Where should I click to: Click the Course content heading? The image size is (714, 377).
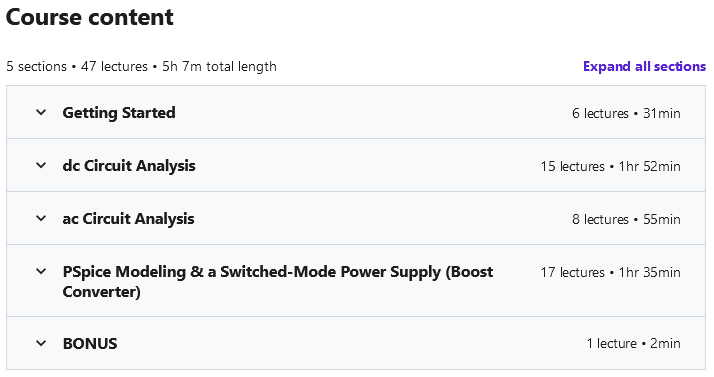click(90, 17)
